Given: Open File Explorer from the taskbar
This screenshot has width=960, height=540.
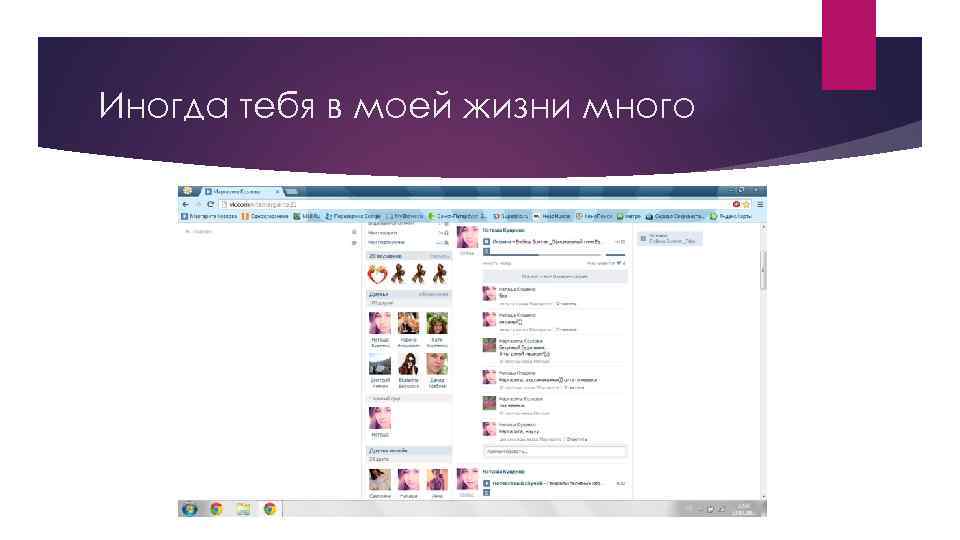Looking at the screenshot, I should (x=243, y=509).
